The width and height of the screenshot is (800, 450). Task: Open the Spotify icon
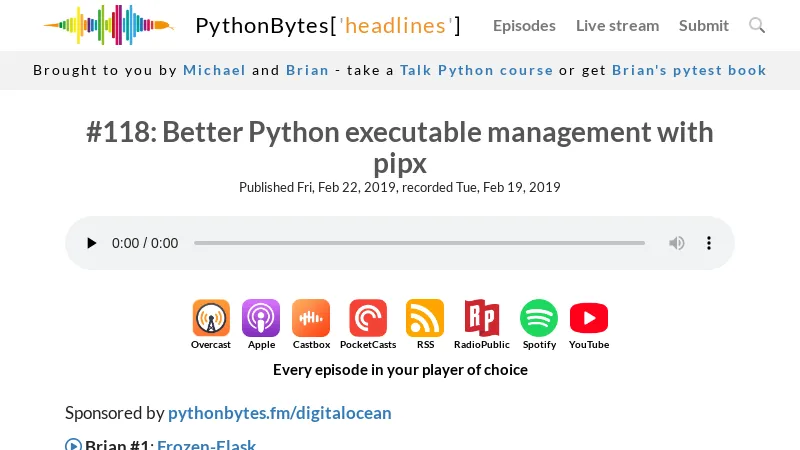coord(539,318)
